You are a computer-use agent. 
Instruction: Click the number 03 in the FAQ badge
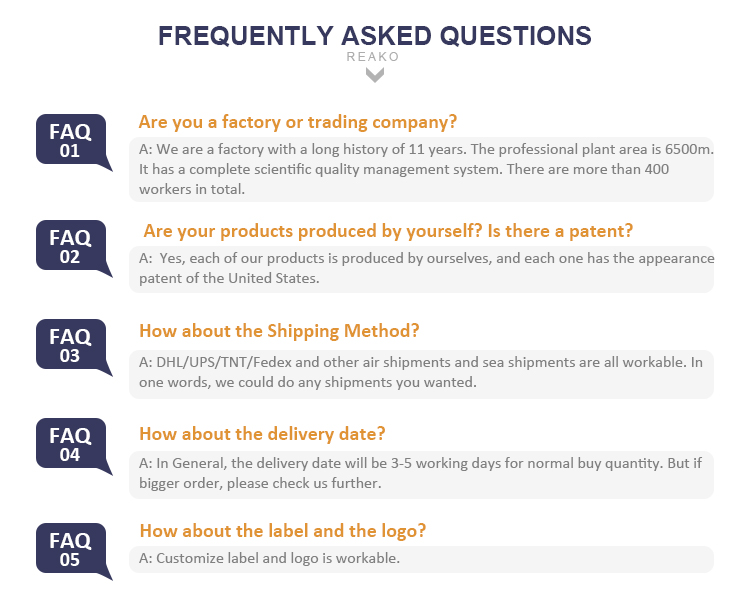(70, 356)
